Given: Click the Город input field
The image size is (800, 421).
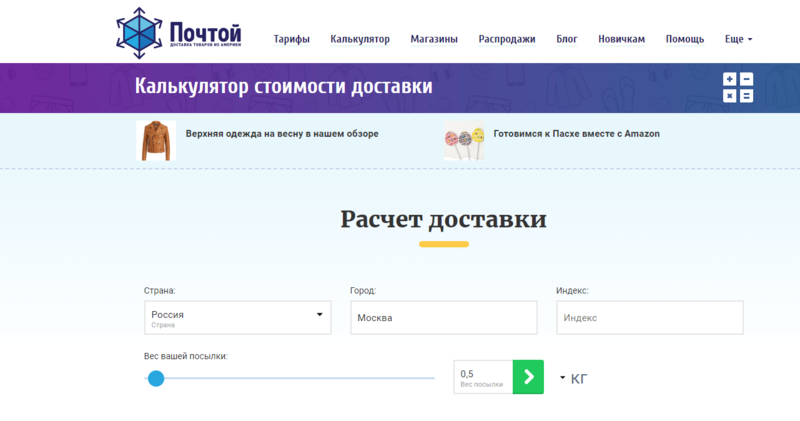Looking at the screenshot, I should click(443, 318).
